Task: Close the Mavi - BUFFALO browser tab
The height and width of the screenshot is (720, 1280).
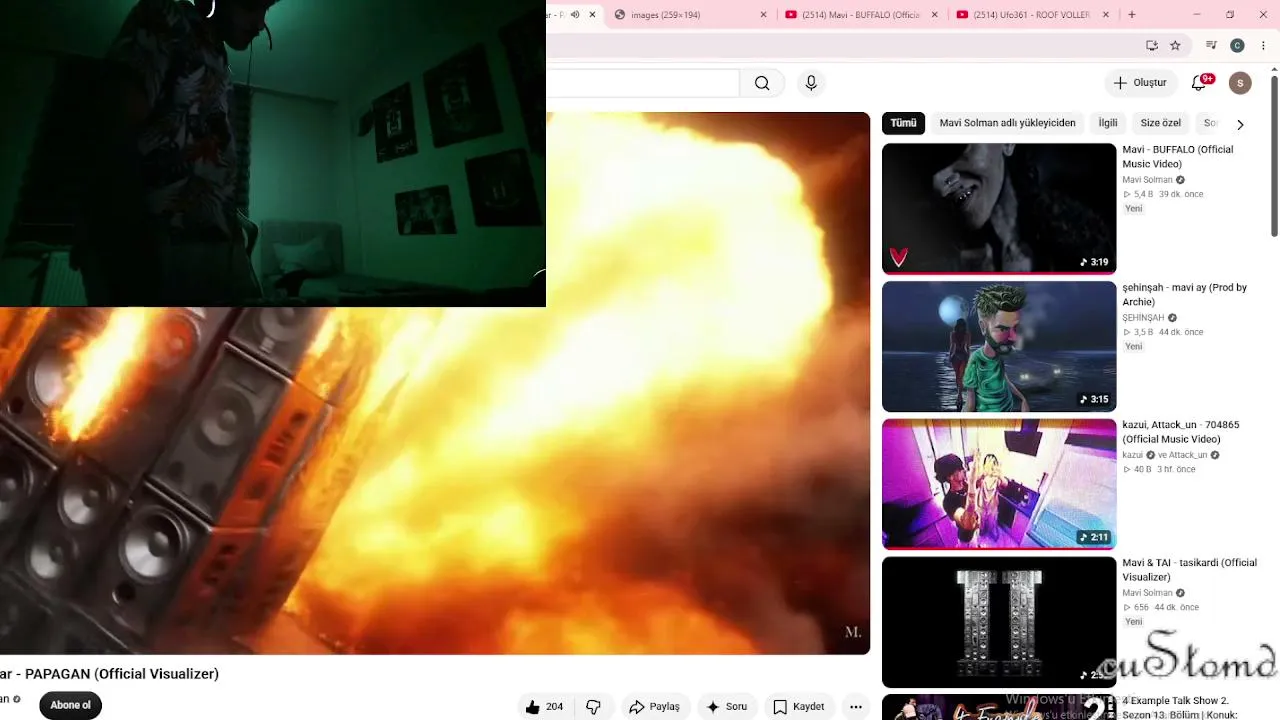Action: click(x=935, y=15)
